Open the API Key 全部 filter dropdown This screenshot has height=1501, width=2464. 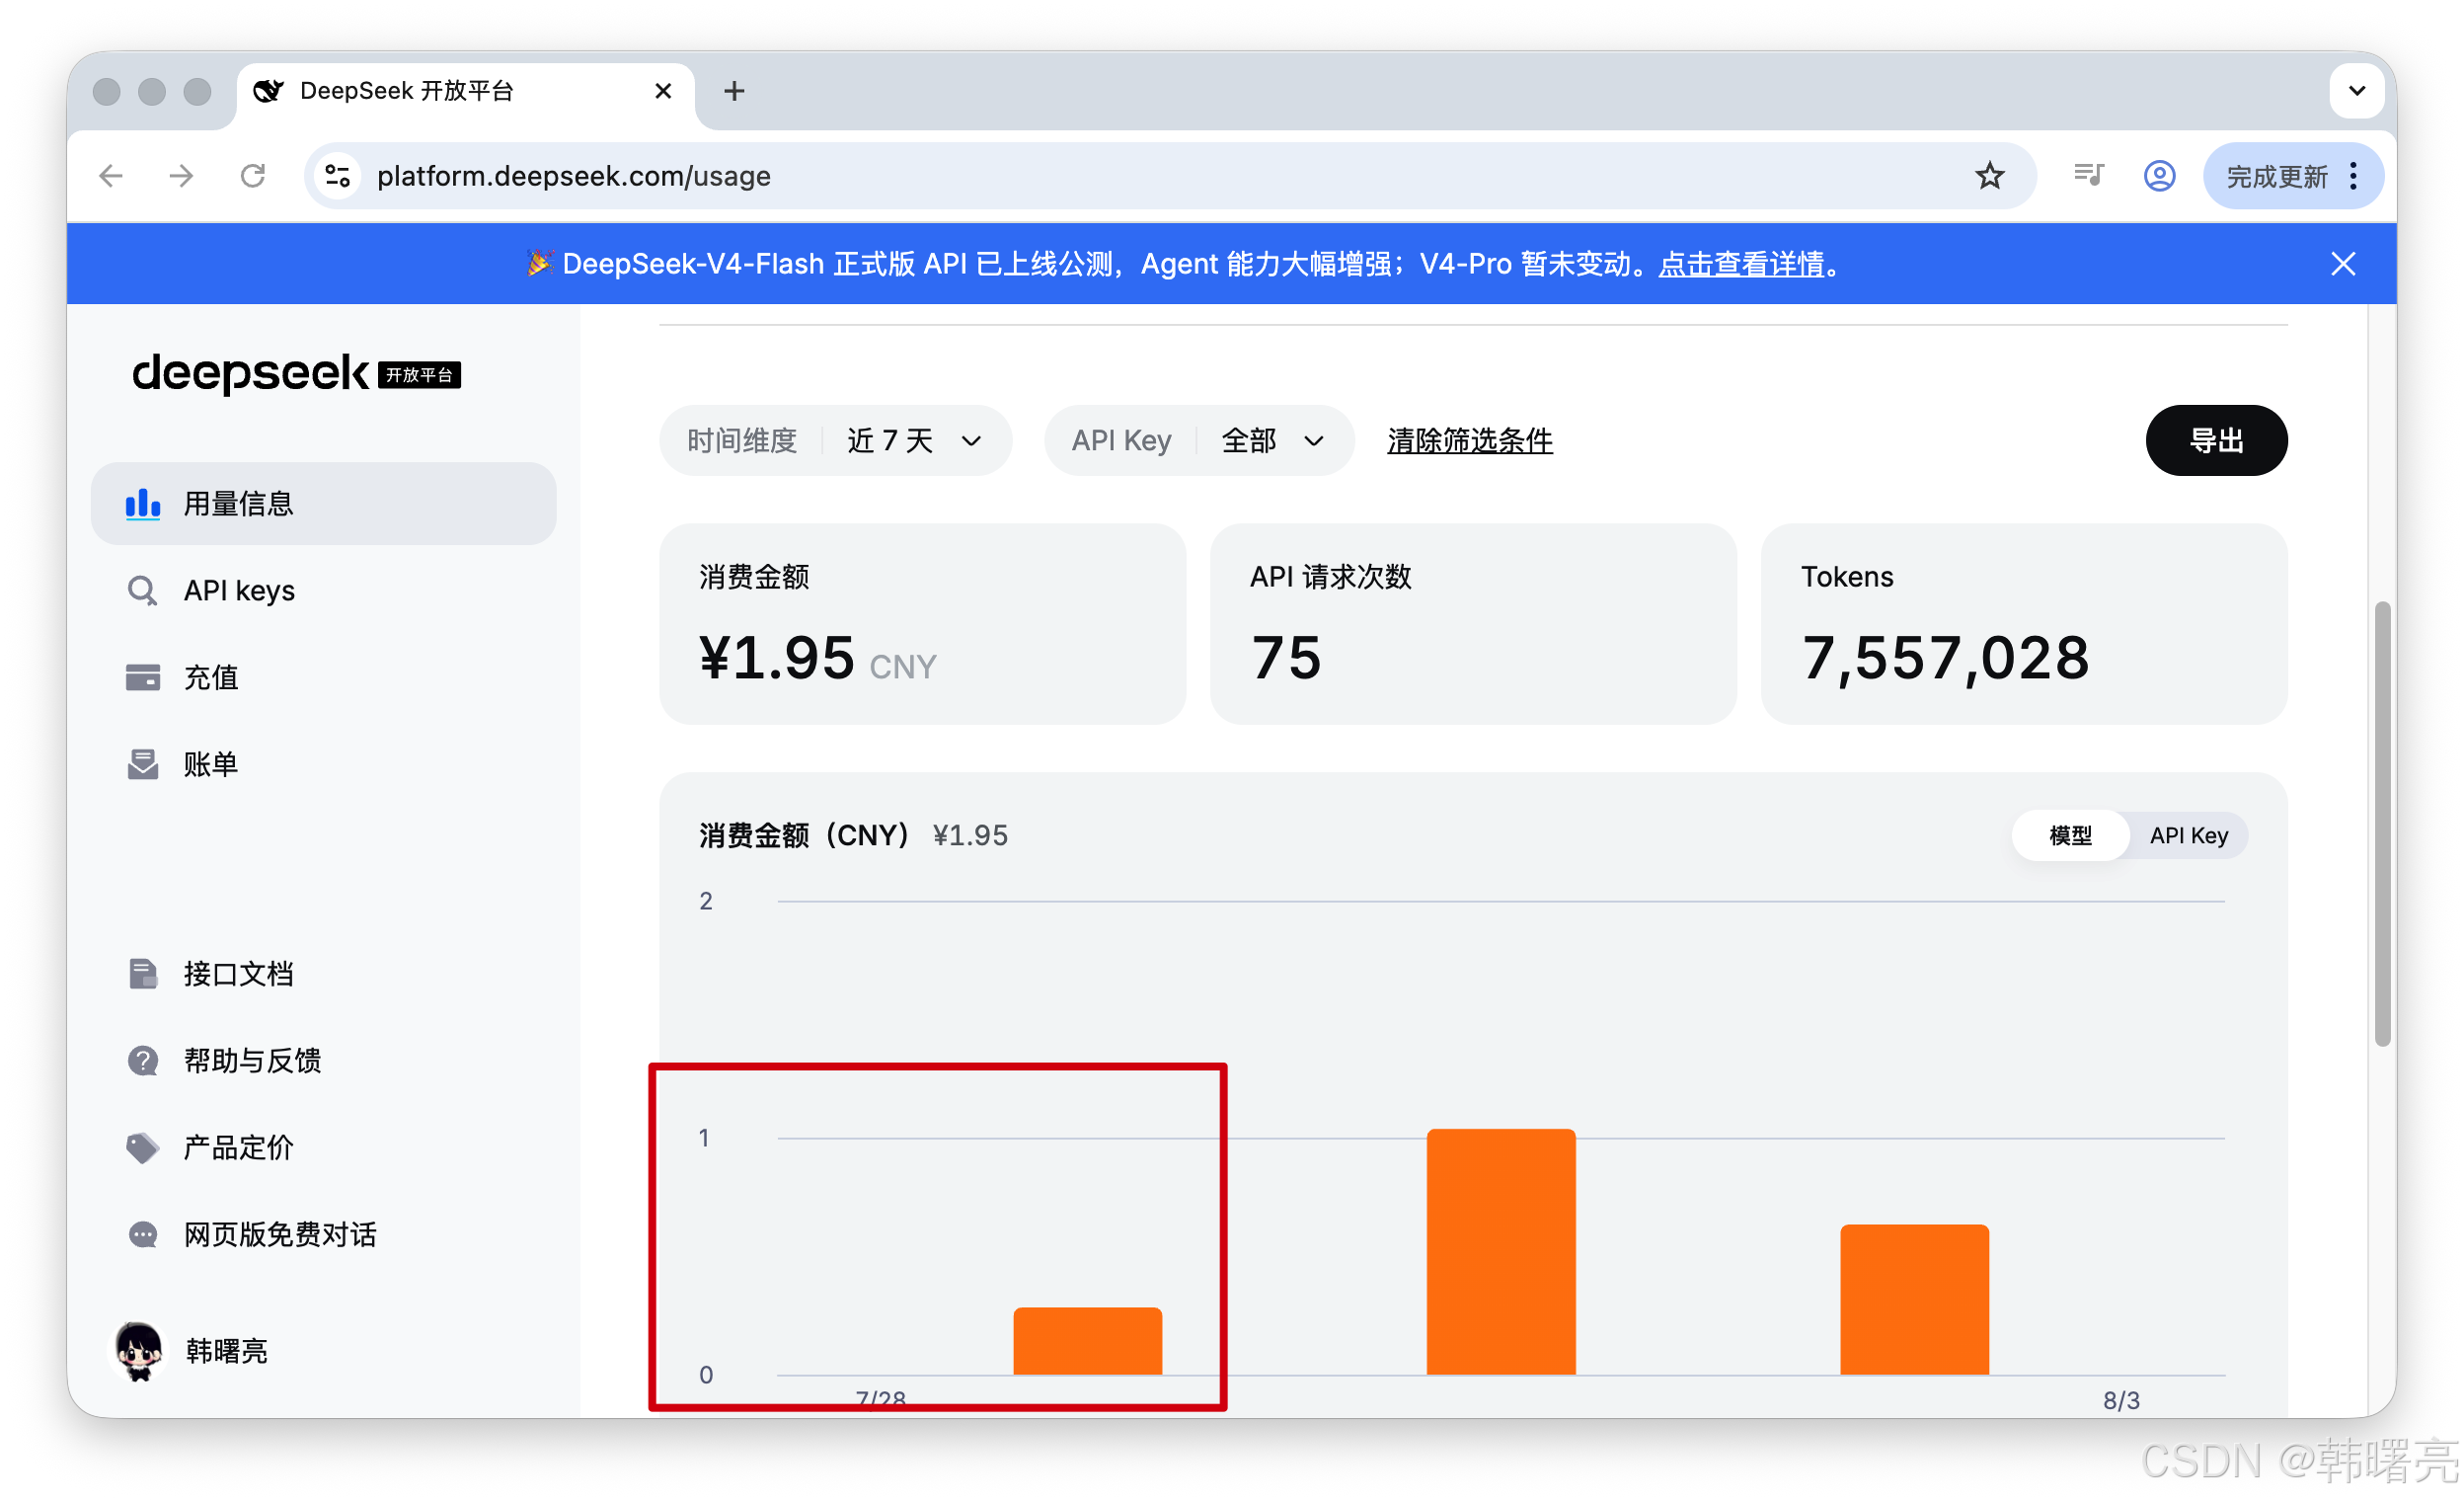pyautogui.click(x=1198, y=440)
